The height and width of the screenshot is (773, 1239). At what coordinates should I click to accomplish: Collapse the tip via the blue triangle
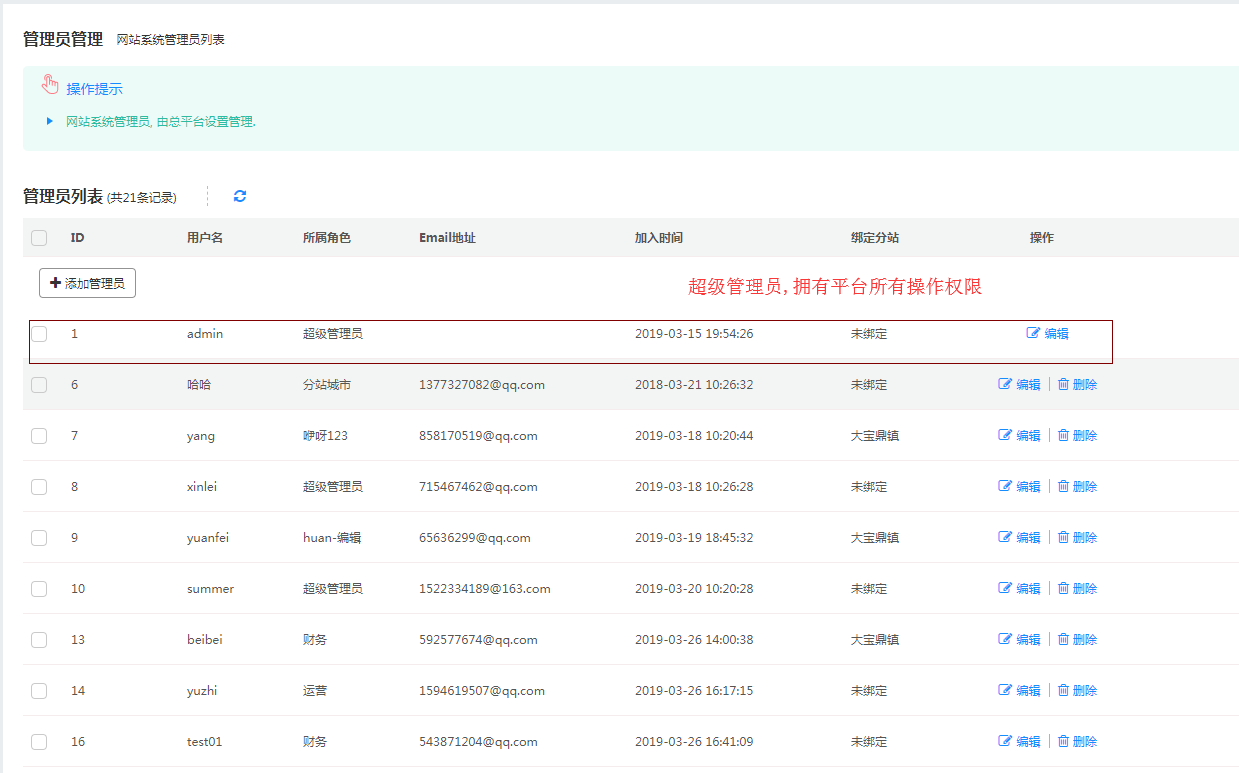tap(50, 121)
